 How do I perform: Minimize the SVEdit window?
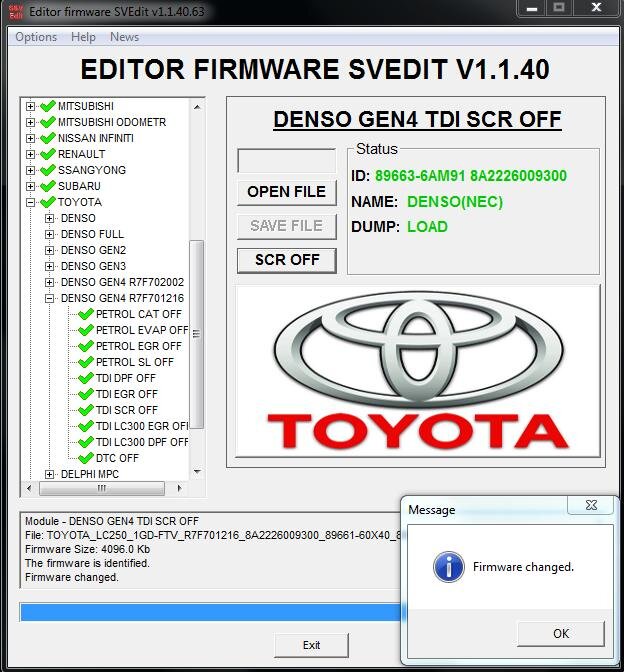532,8
